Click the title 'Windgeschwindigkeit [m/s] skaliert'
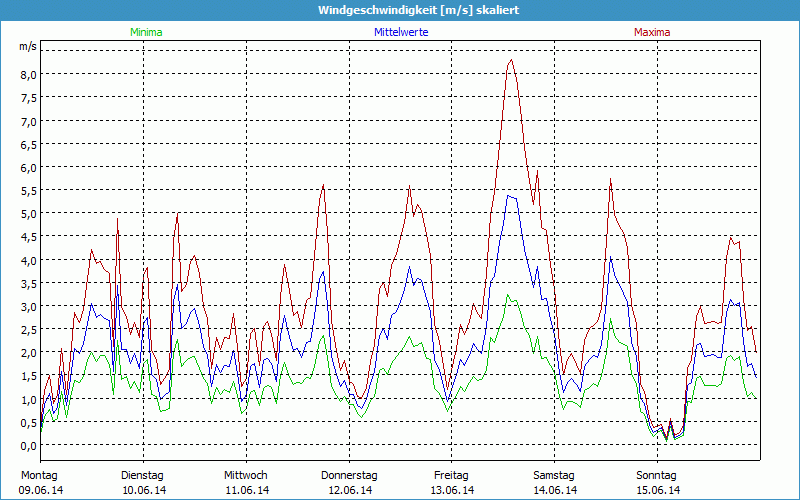The width and height of the screenshot is (800, 500). pos(418,10)
